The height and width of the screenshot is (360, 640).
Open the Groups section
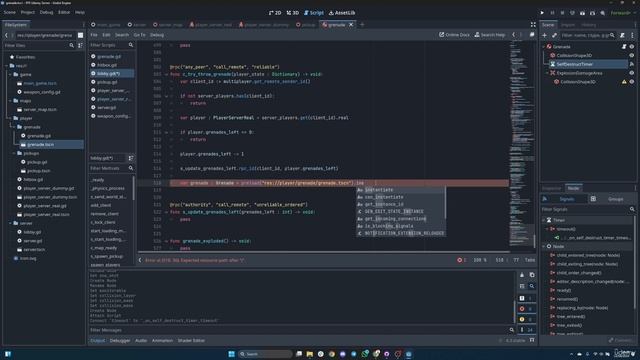[611, 199]
